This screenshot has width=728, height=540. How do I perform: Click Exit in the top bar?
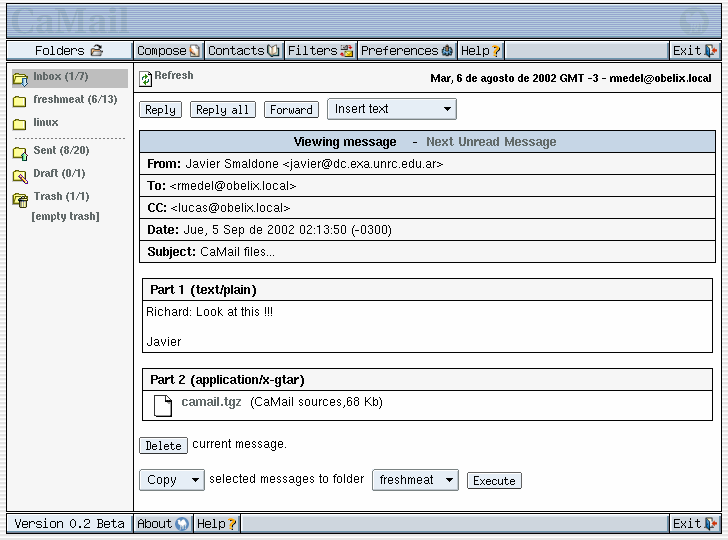tap(694, 51)
